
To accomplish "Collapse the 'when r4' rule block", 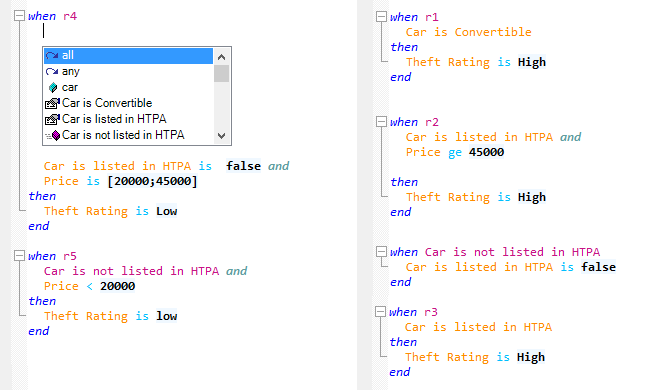I will 19,16.
